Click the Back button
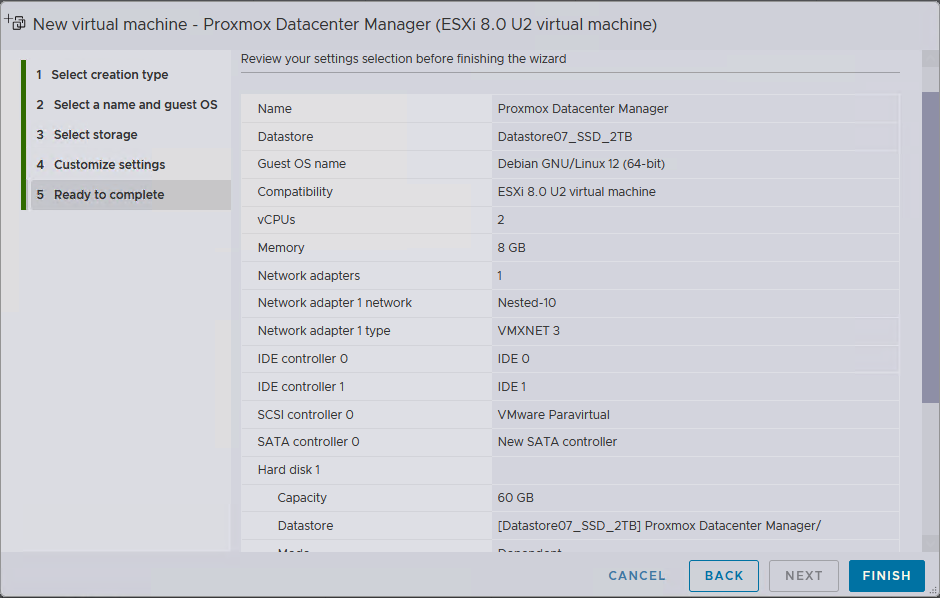Viewport: 940px width, 598px height. tap(723, 575)
